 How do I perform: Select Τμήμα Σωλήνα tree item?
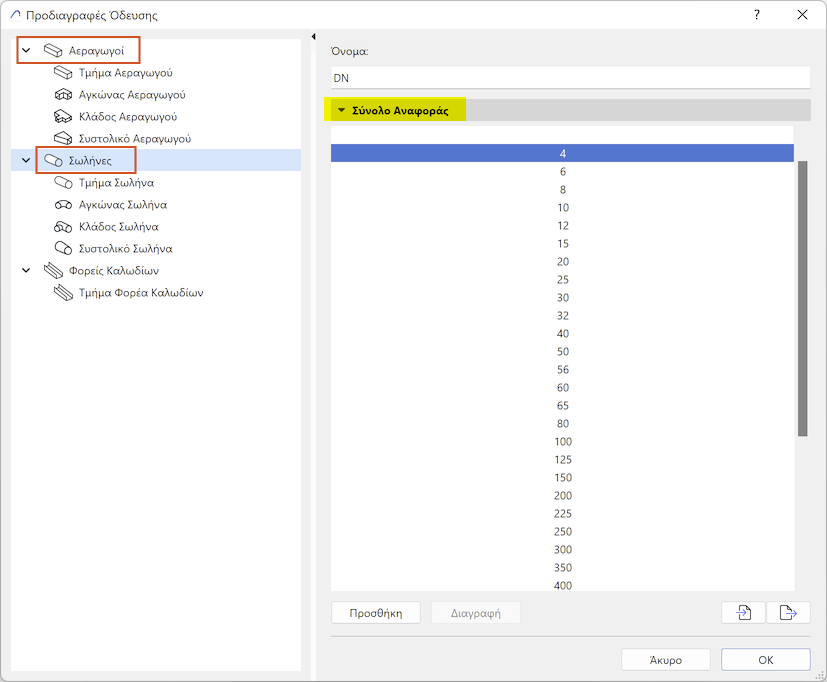116,182
